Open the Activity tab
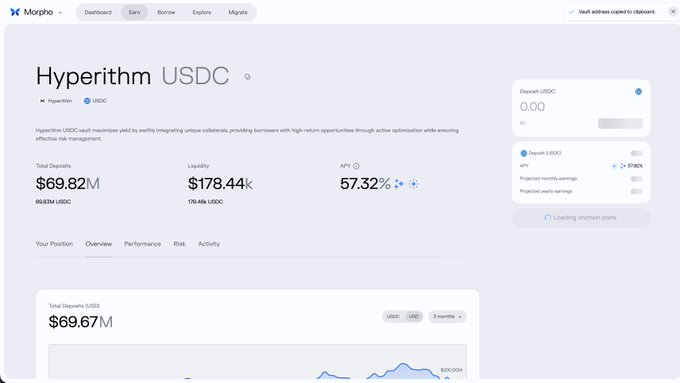Viewport: 680px width, 383px height. pyautogui.click(x=209, y=244)
